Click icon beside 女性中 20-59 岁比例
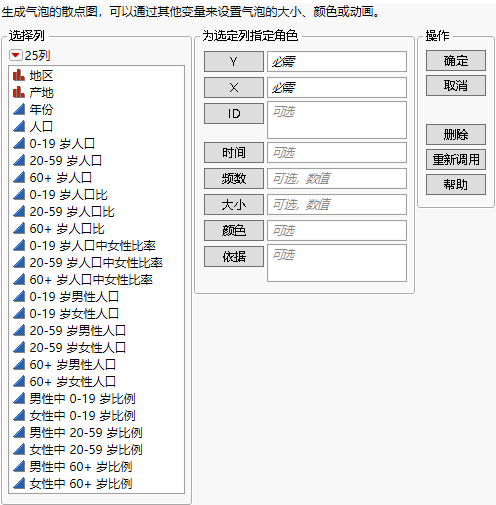 [x=19, y=449]
